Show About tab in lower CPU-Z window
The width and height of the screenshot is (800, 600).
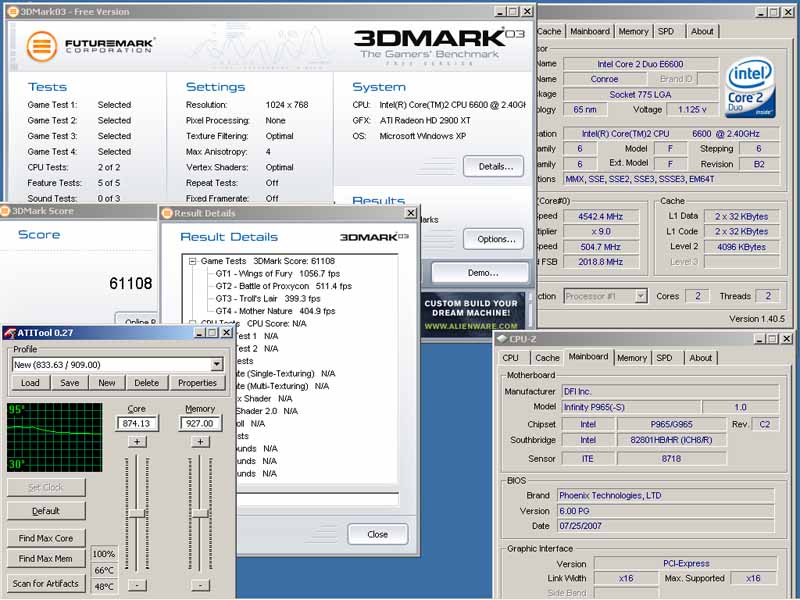point(701,358)
